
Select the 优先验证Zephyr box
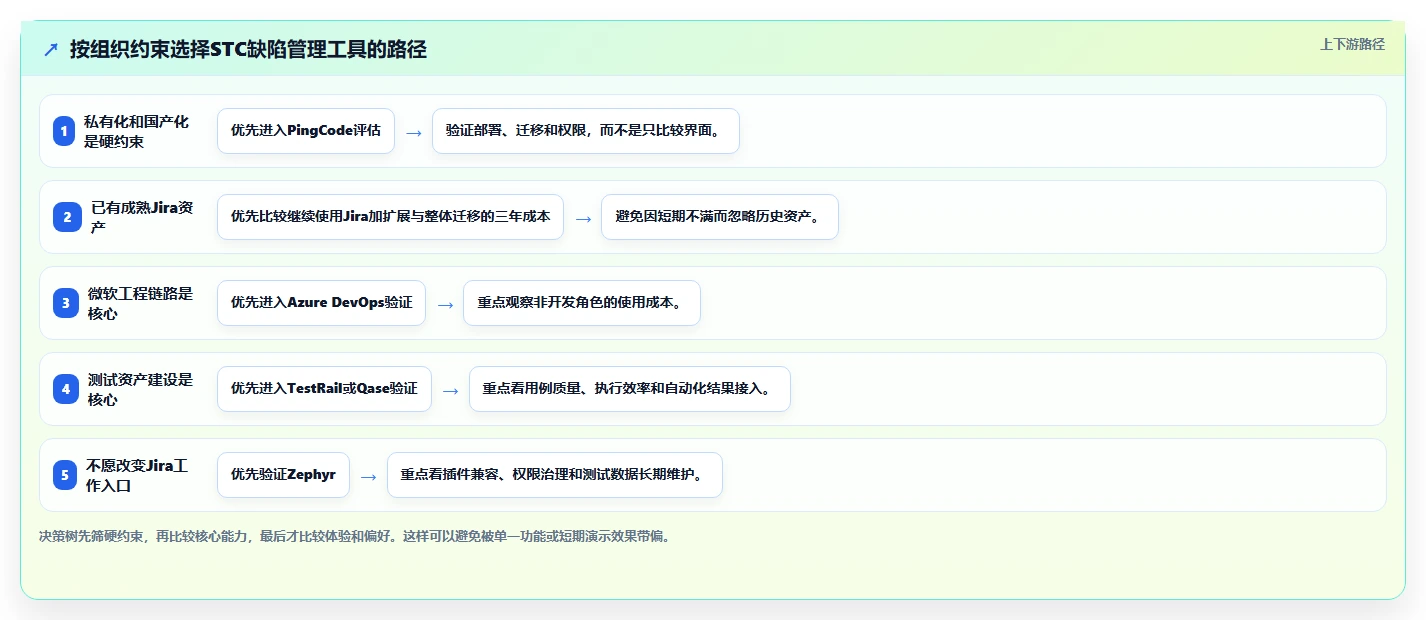(283, 475)
